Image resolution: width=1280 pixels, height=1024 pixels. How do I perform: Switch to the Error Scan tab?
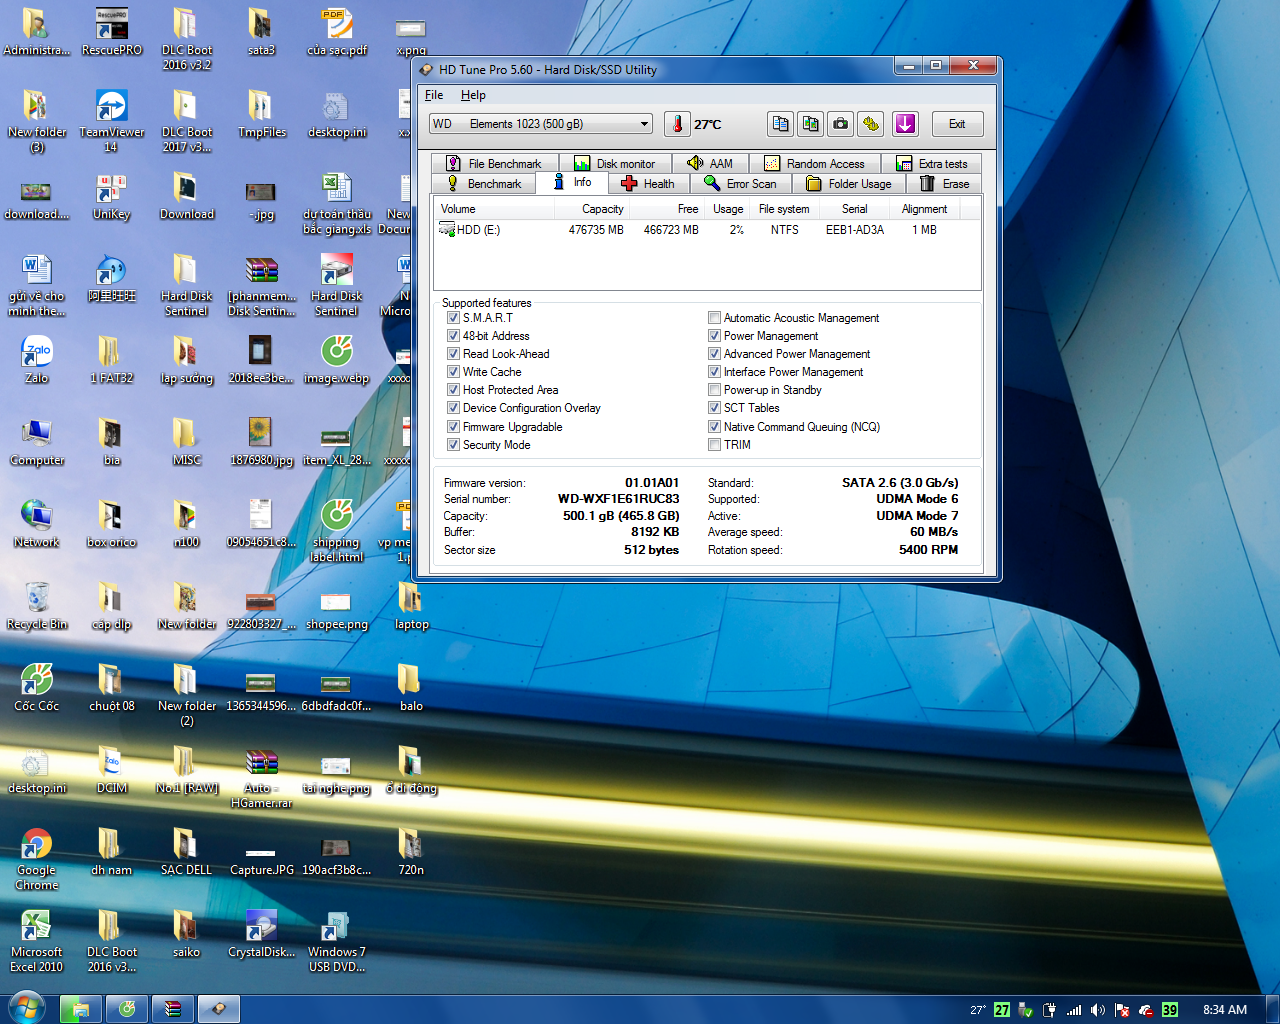[x=740, y=184]
